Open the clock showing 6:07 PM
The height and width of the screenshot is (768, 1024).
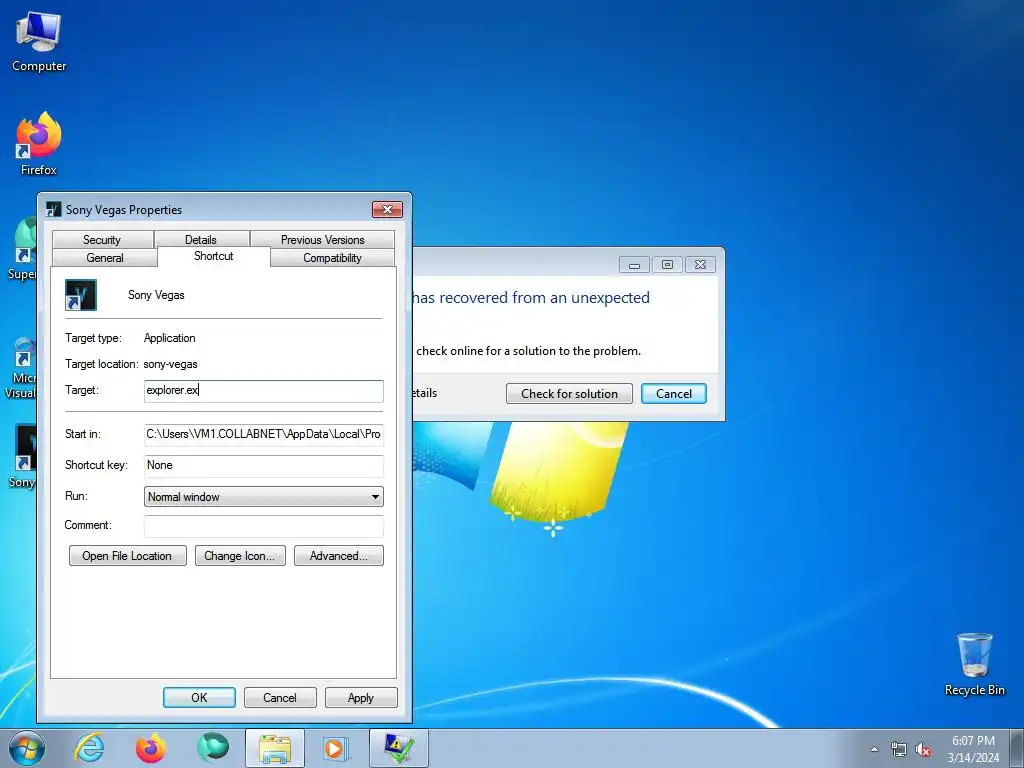pyautogui.click(x=973, y=748)
